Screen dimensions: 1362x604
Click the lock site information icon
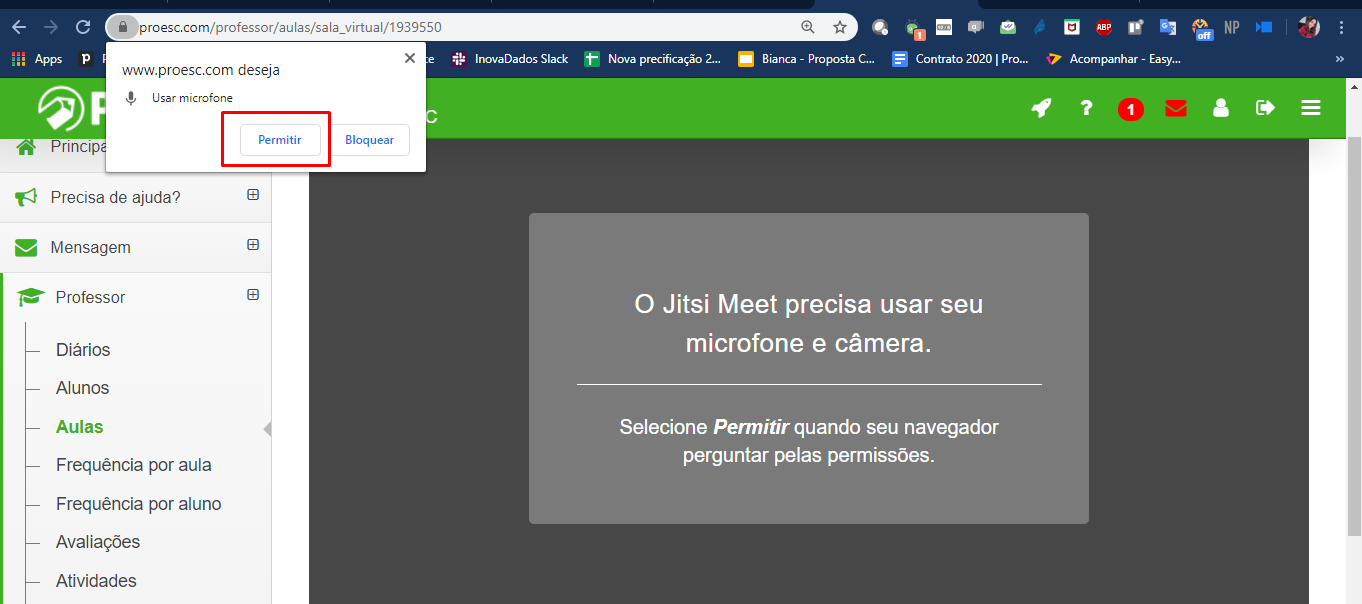[x=122, y=27]
